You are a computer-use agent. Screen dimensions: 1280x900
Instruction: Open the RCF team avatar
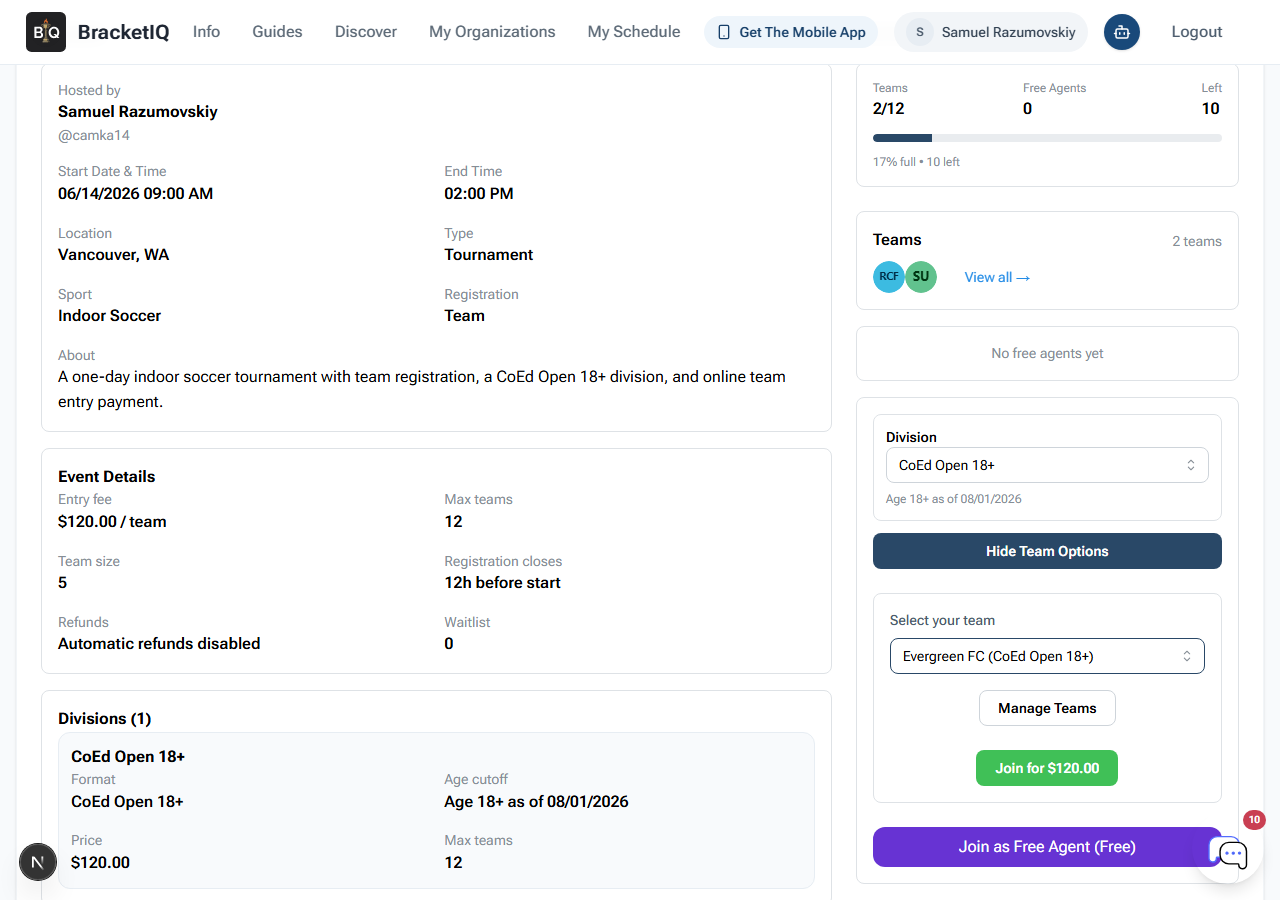click(889, 277)
